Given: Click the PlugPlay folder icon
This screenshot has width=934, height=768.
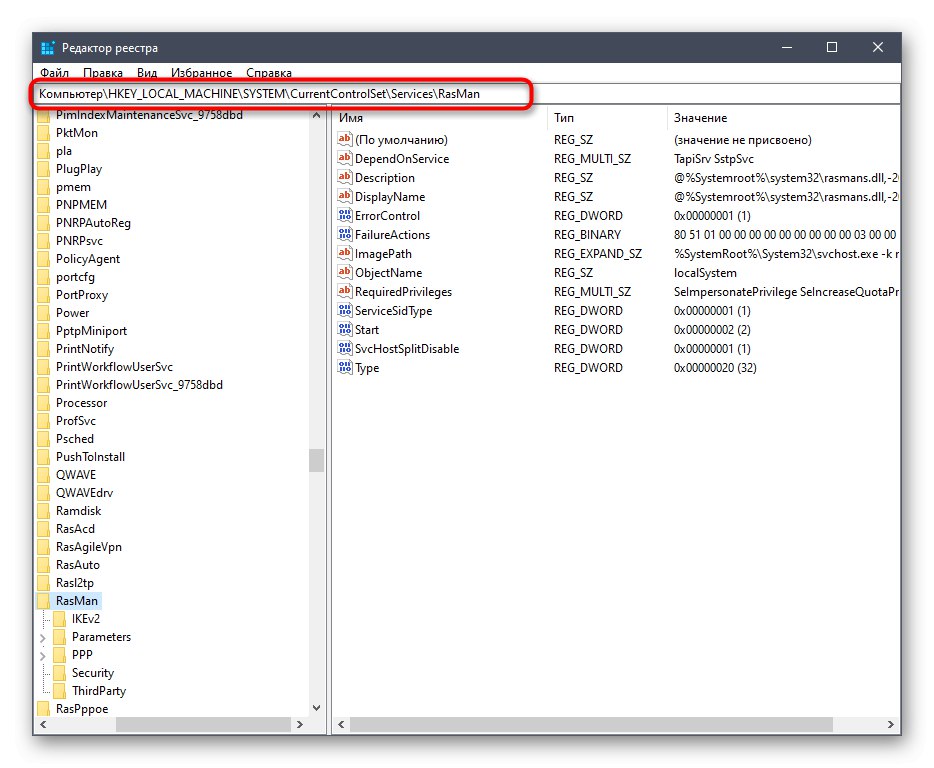Looking at the screenshot, I should click(43, 169).
